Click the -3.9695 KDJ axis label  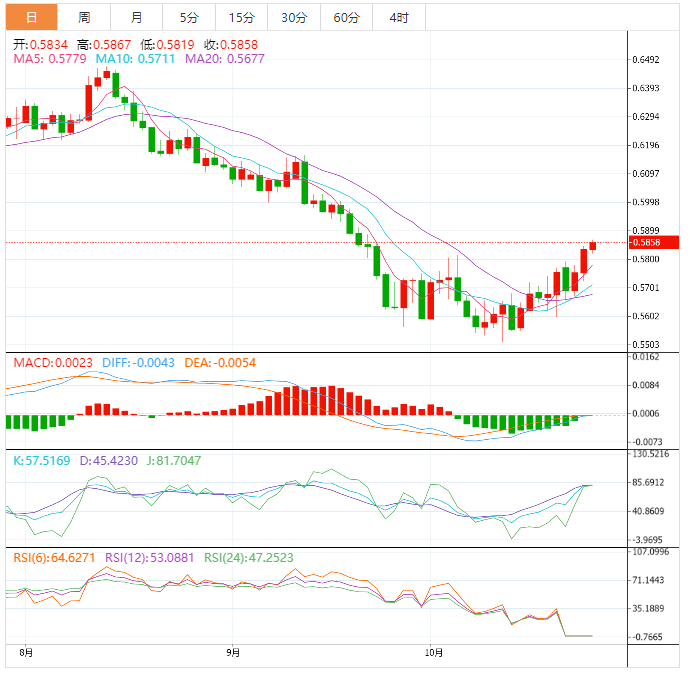click(x=646, y=540)
